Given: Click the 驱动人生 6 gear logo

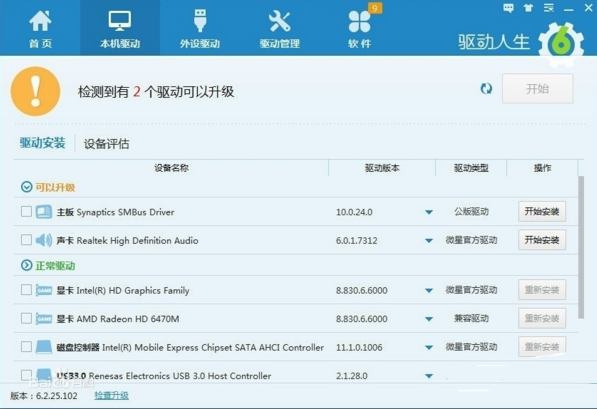Looking at the screenshot, I should click(x=561, y=44).
